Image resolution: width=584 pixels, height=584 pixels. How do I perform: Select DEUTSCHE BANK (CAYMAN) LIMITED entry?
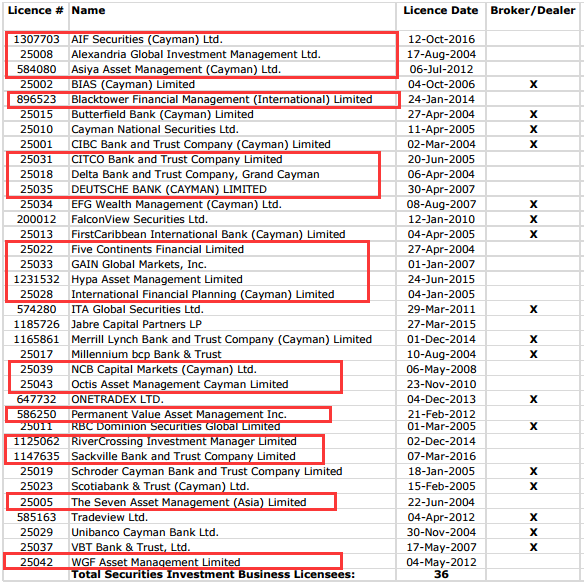[169, 189]
